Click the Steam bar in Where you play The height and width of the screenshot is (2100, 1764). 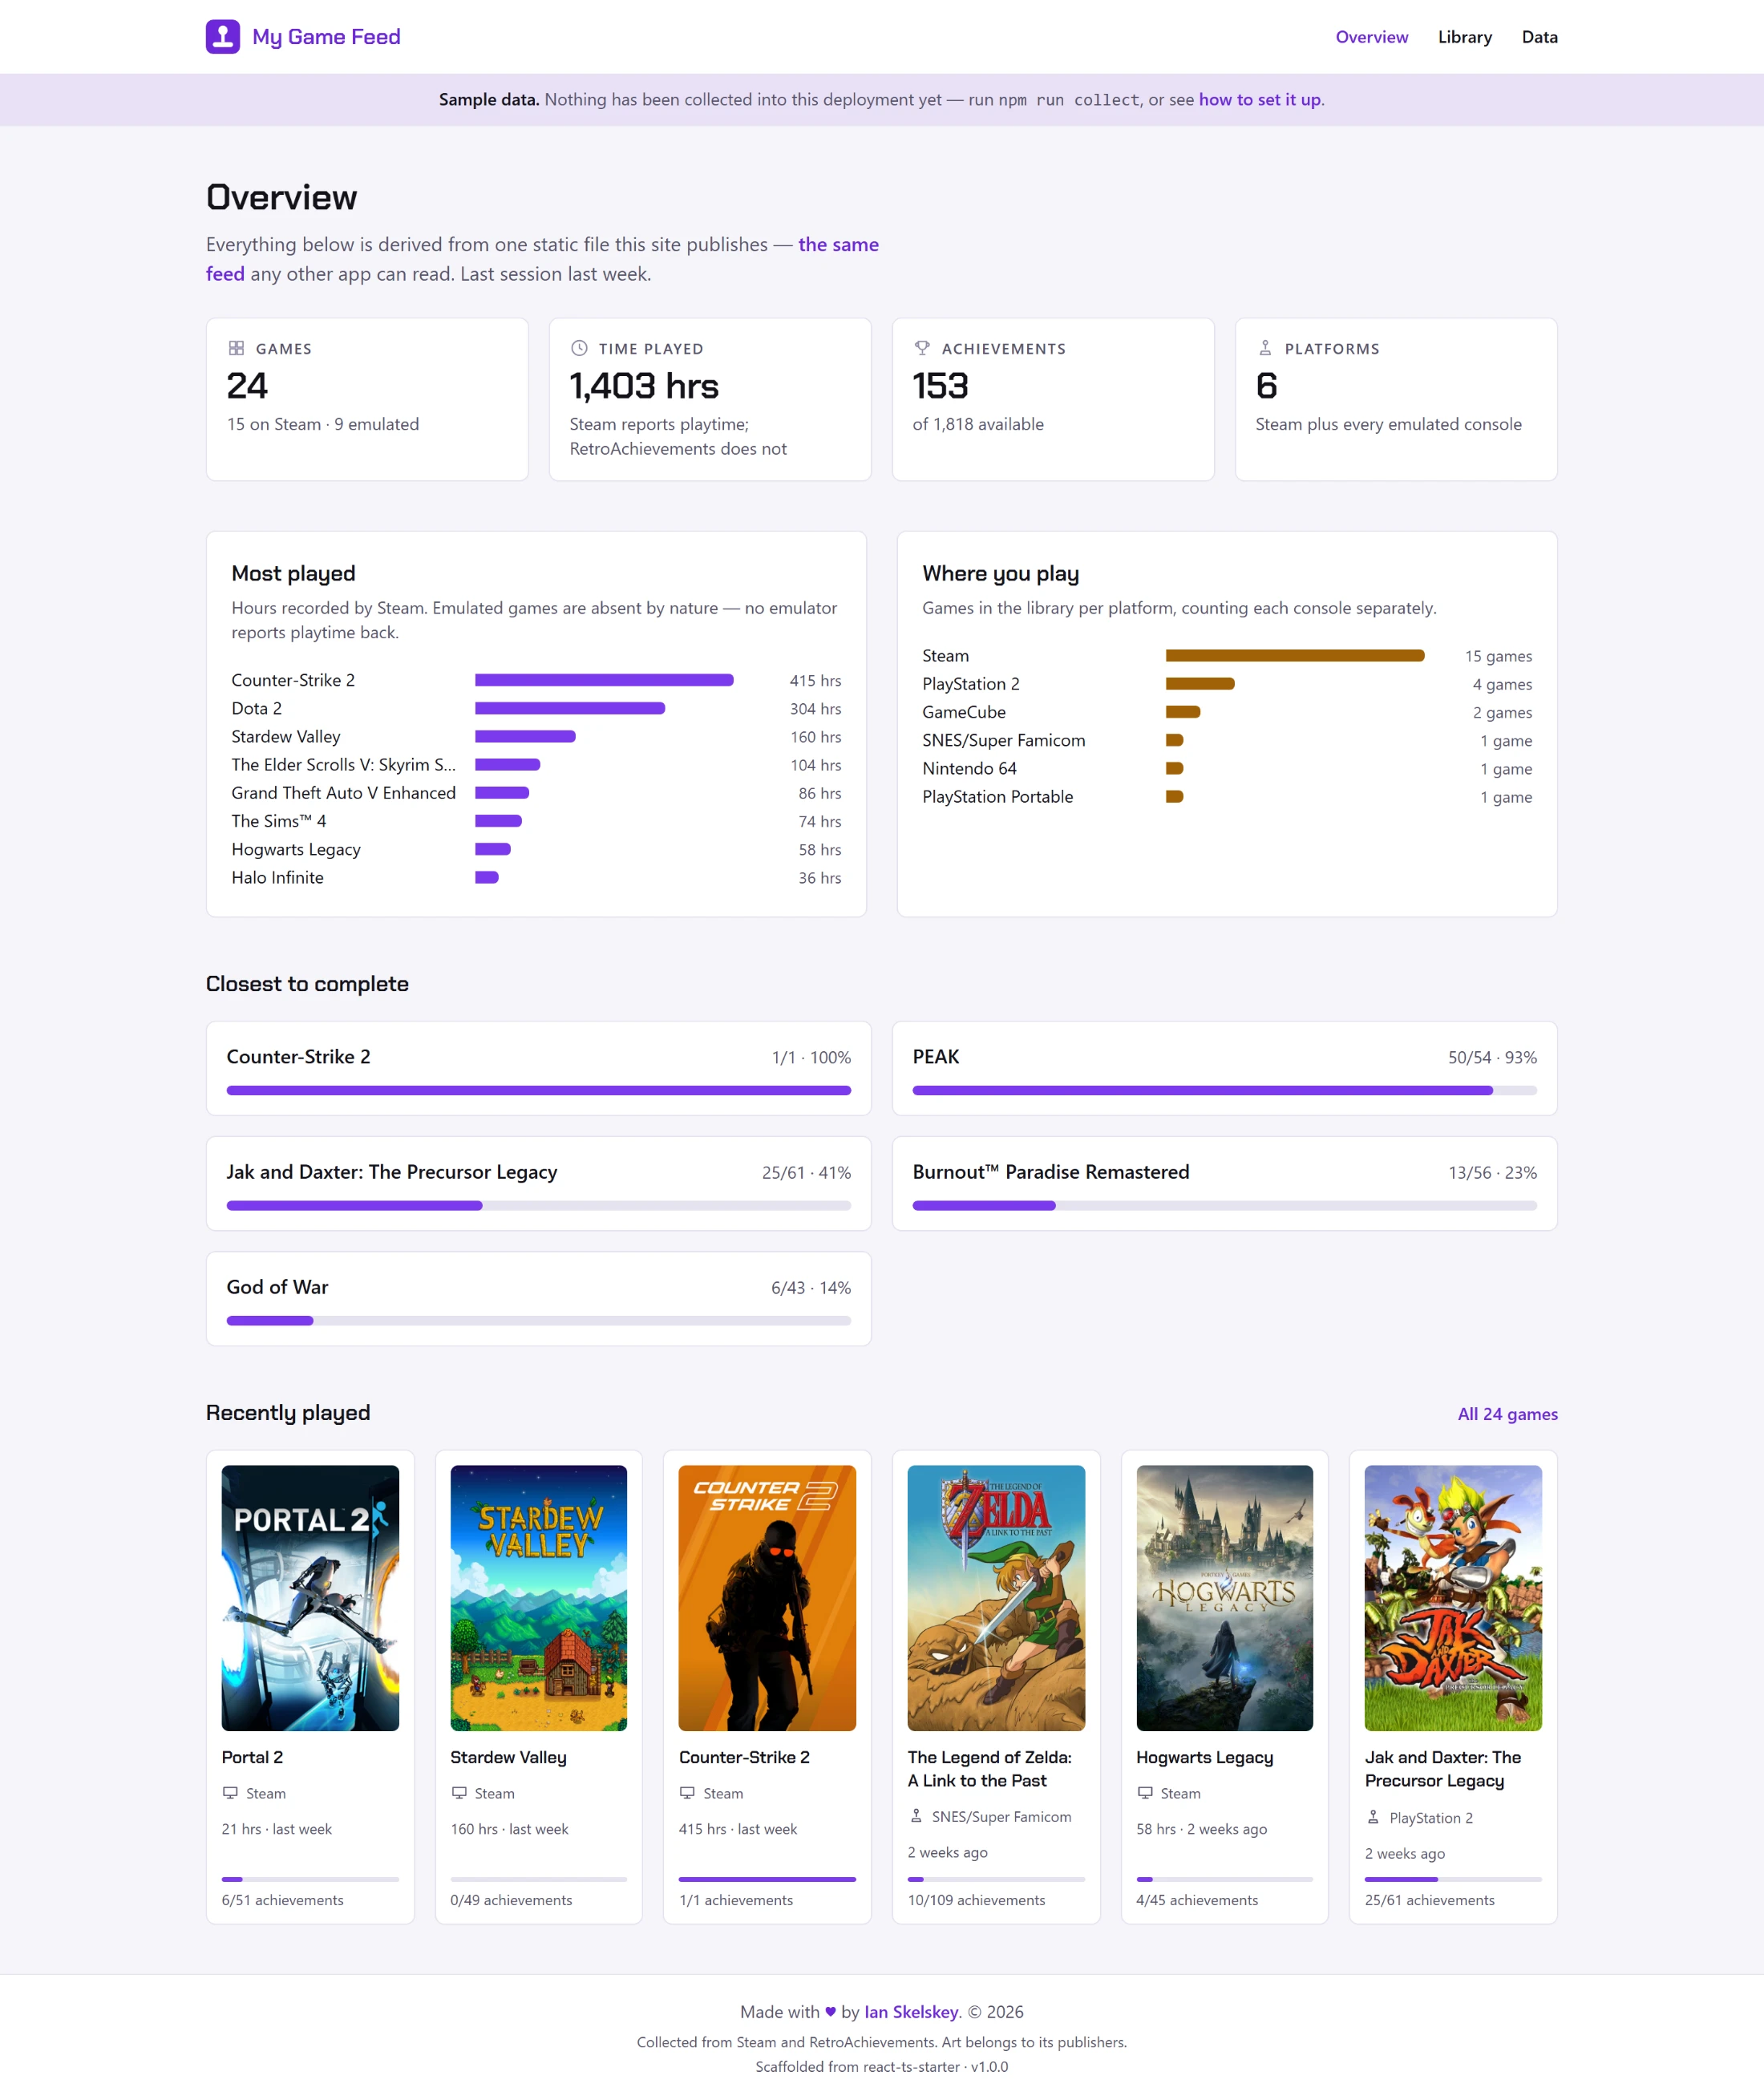click(1295, 656)
